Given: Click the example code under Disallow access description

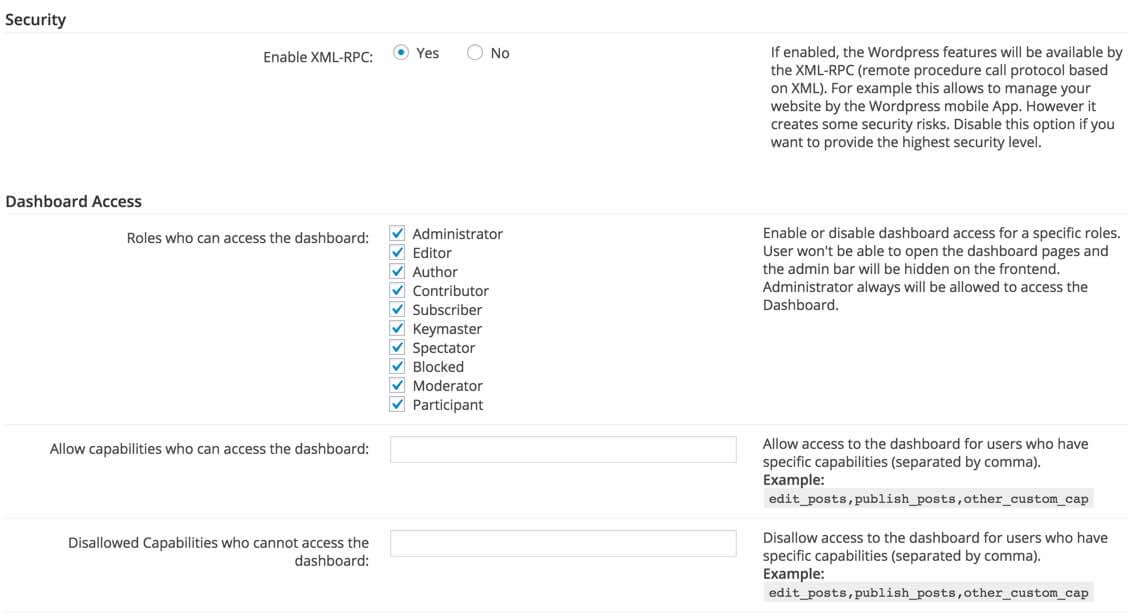Looking at the screenshot, I should pyautogui.click(x=928, y=593).
